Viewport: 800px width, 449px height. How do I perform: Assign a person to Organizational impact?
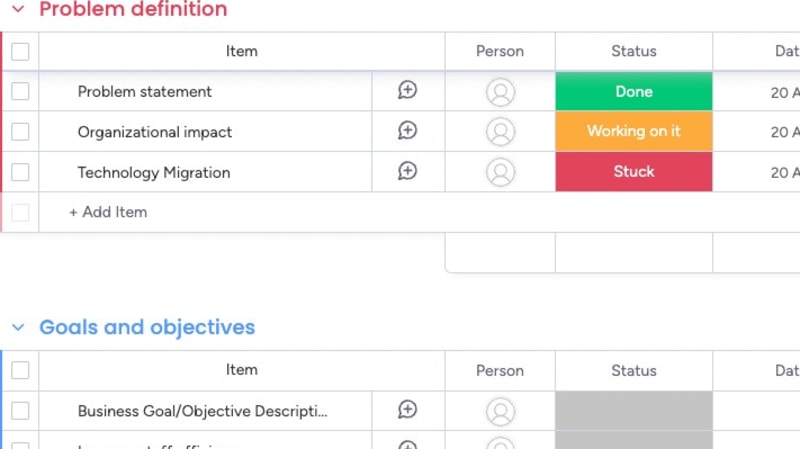click(x=500, y=132)
